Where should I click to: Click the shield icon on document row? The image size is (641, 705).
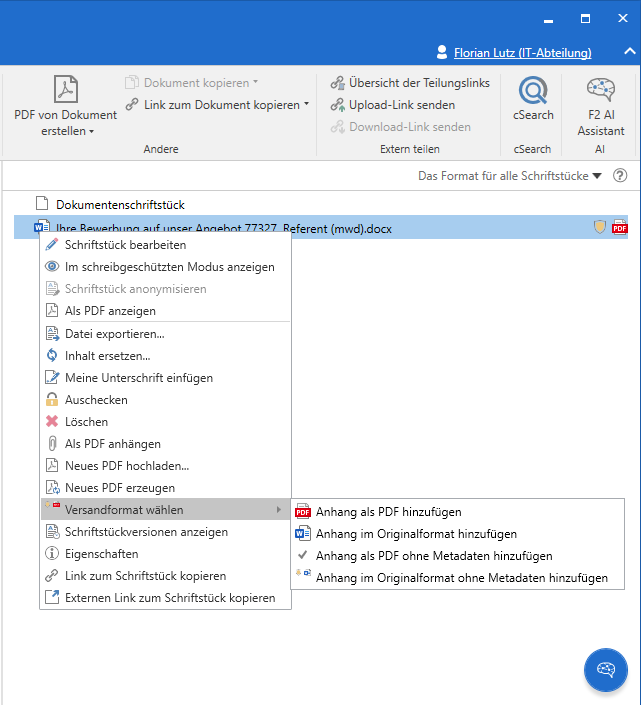click(600, 228)
